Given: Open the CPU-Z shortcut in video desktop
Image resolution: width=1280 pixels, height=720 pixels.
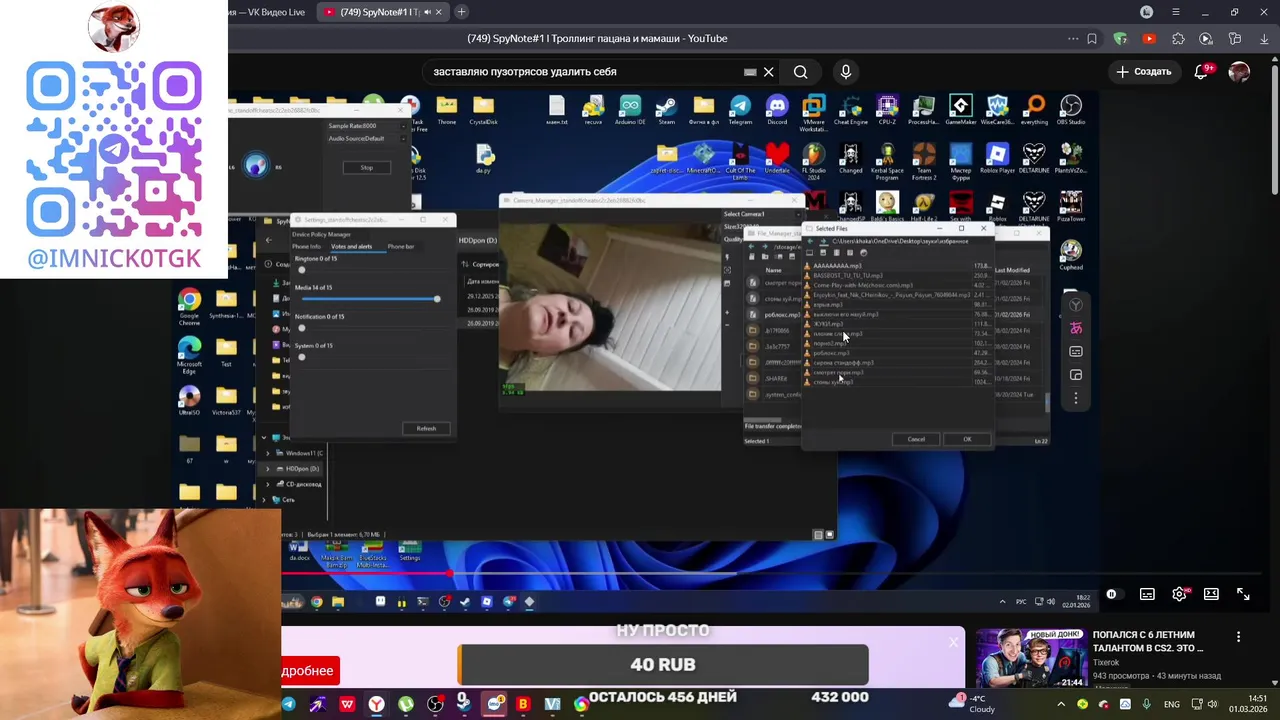Looking at the screenshot, I should click(x=887, y=111).
